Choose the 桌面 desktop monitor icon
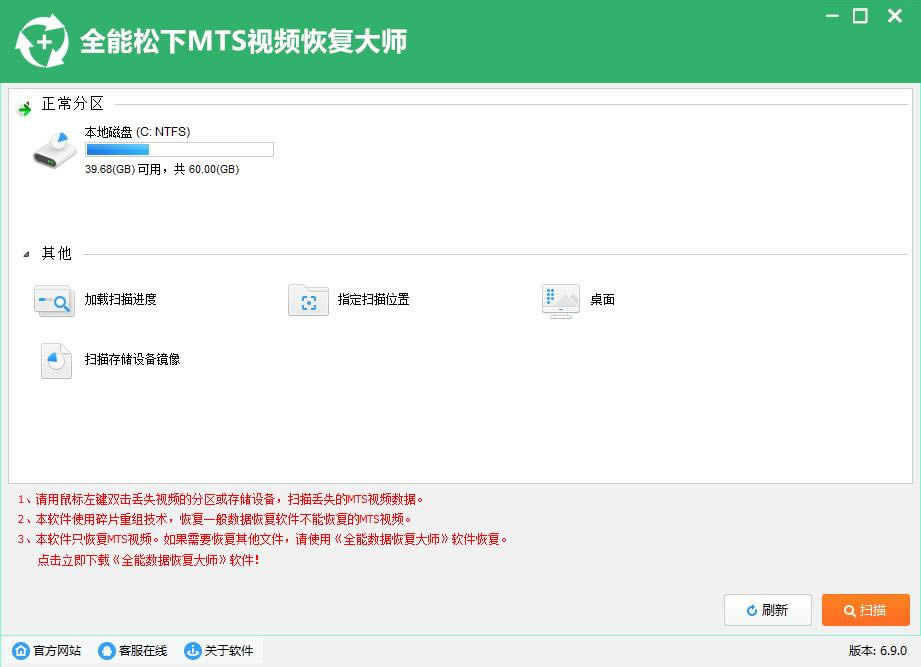The height and width of the screenshot is (667, 921). 560,300
